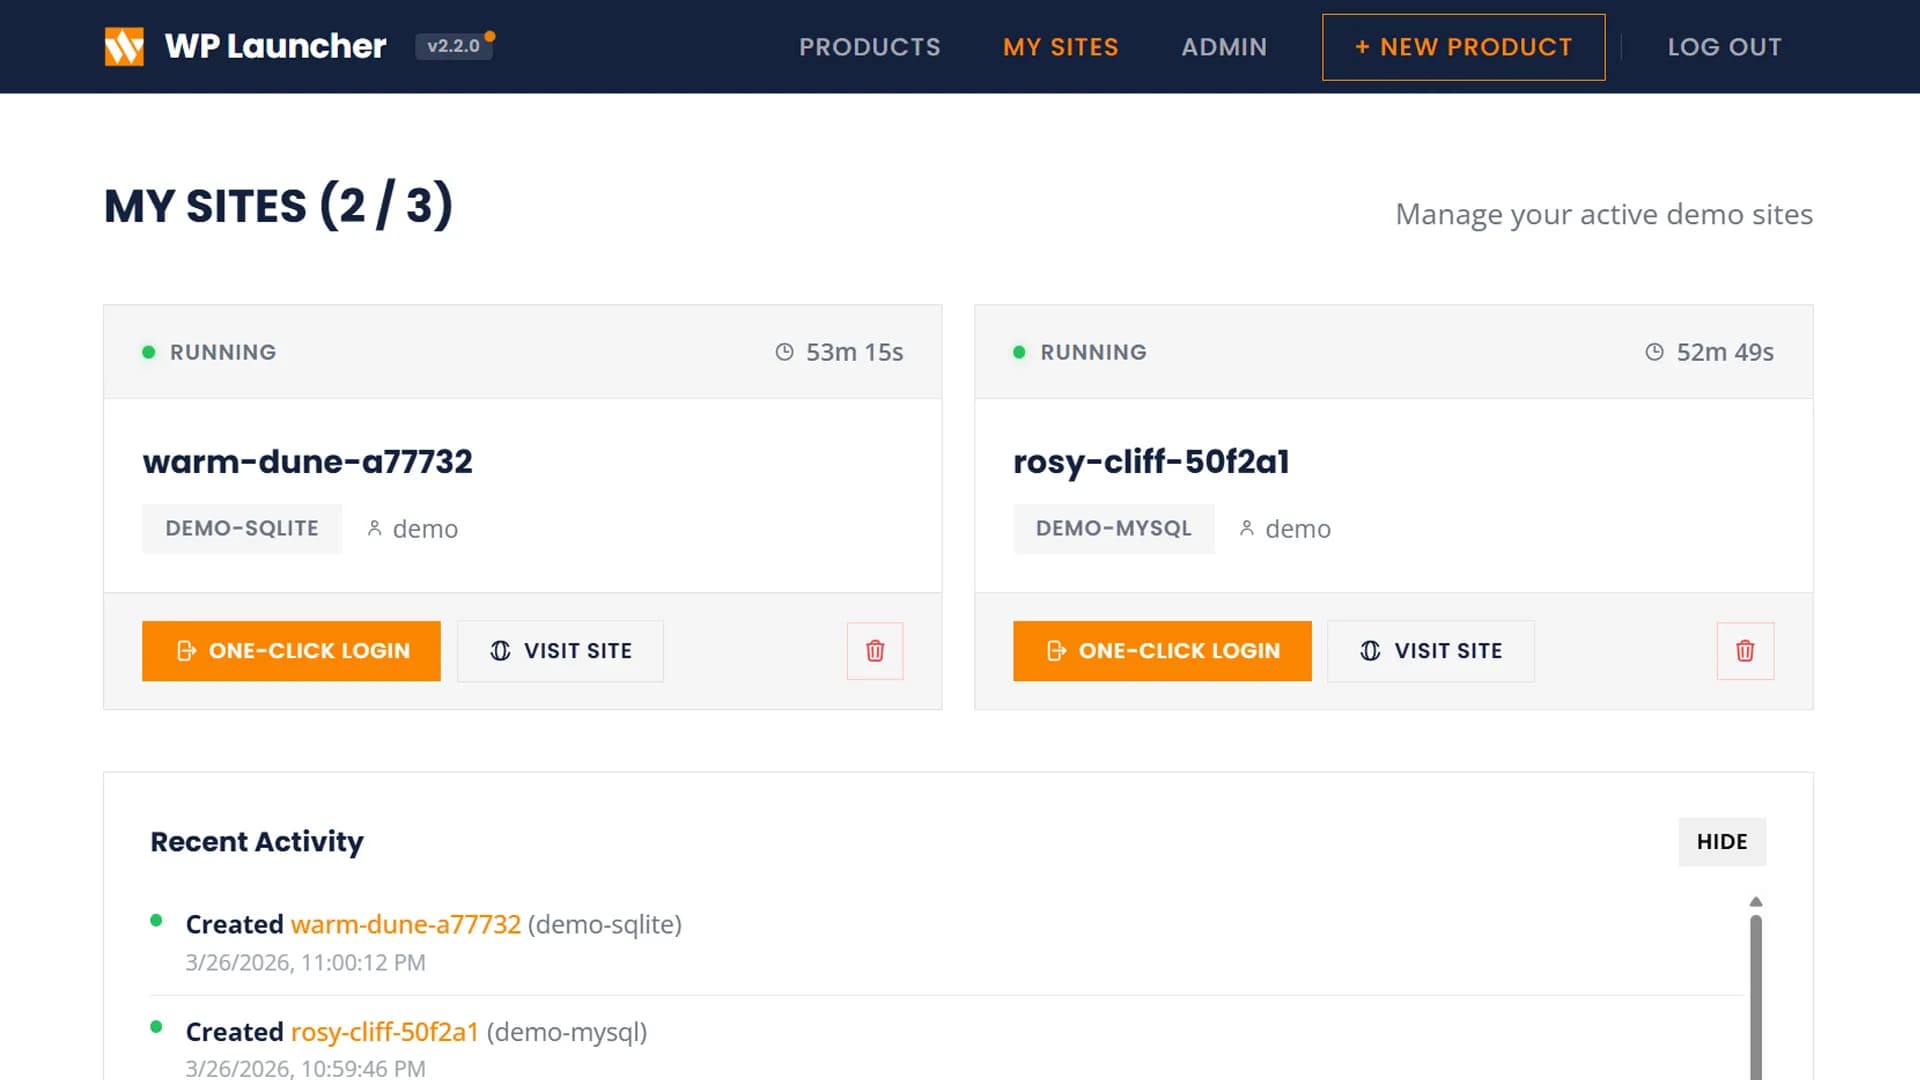Visit the rosy-cliff-50f2a1 site

(1431, 651)
